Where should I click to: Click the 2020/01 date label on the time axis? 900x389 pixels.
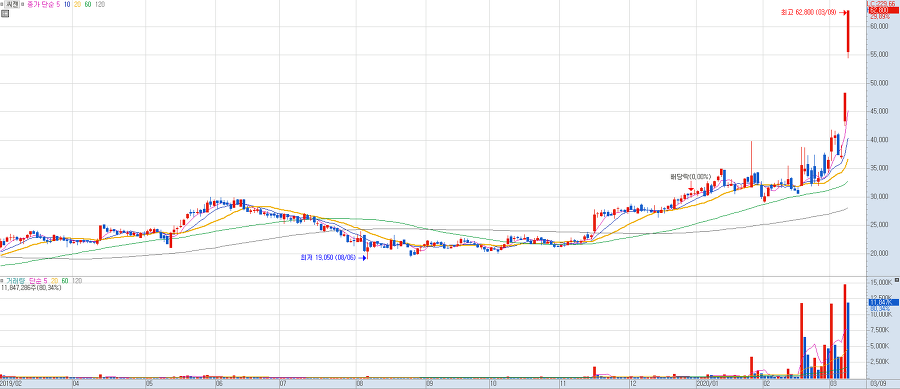707,382
